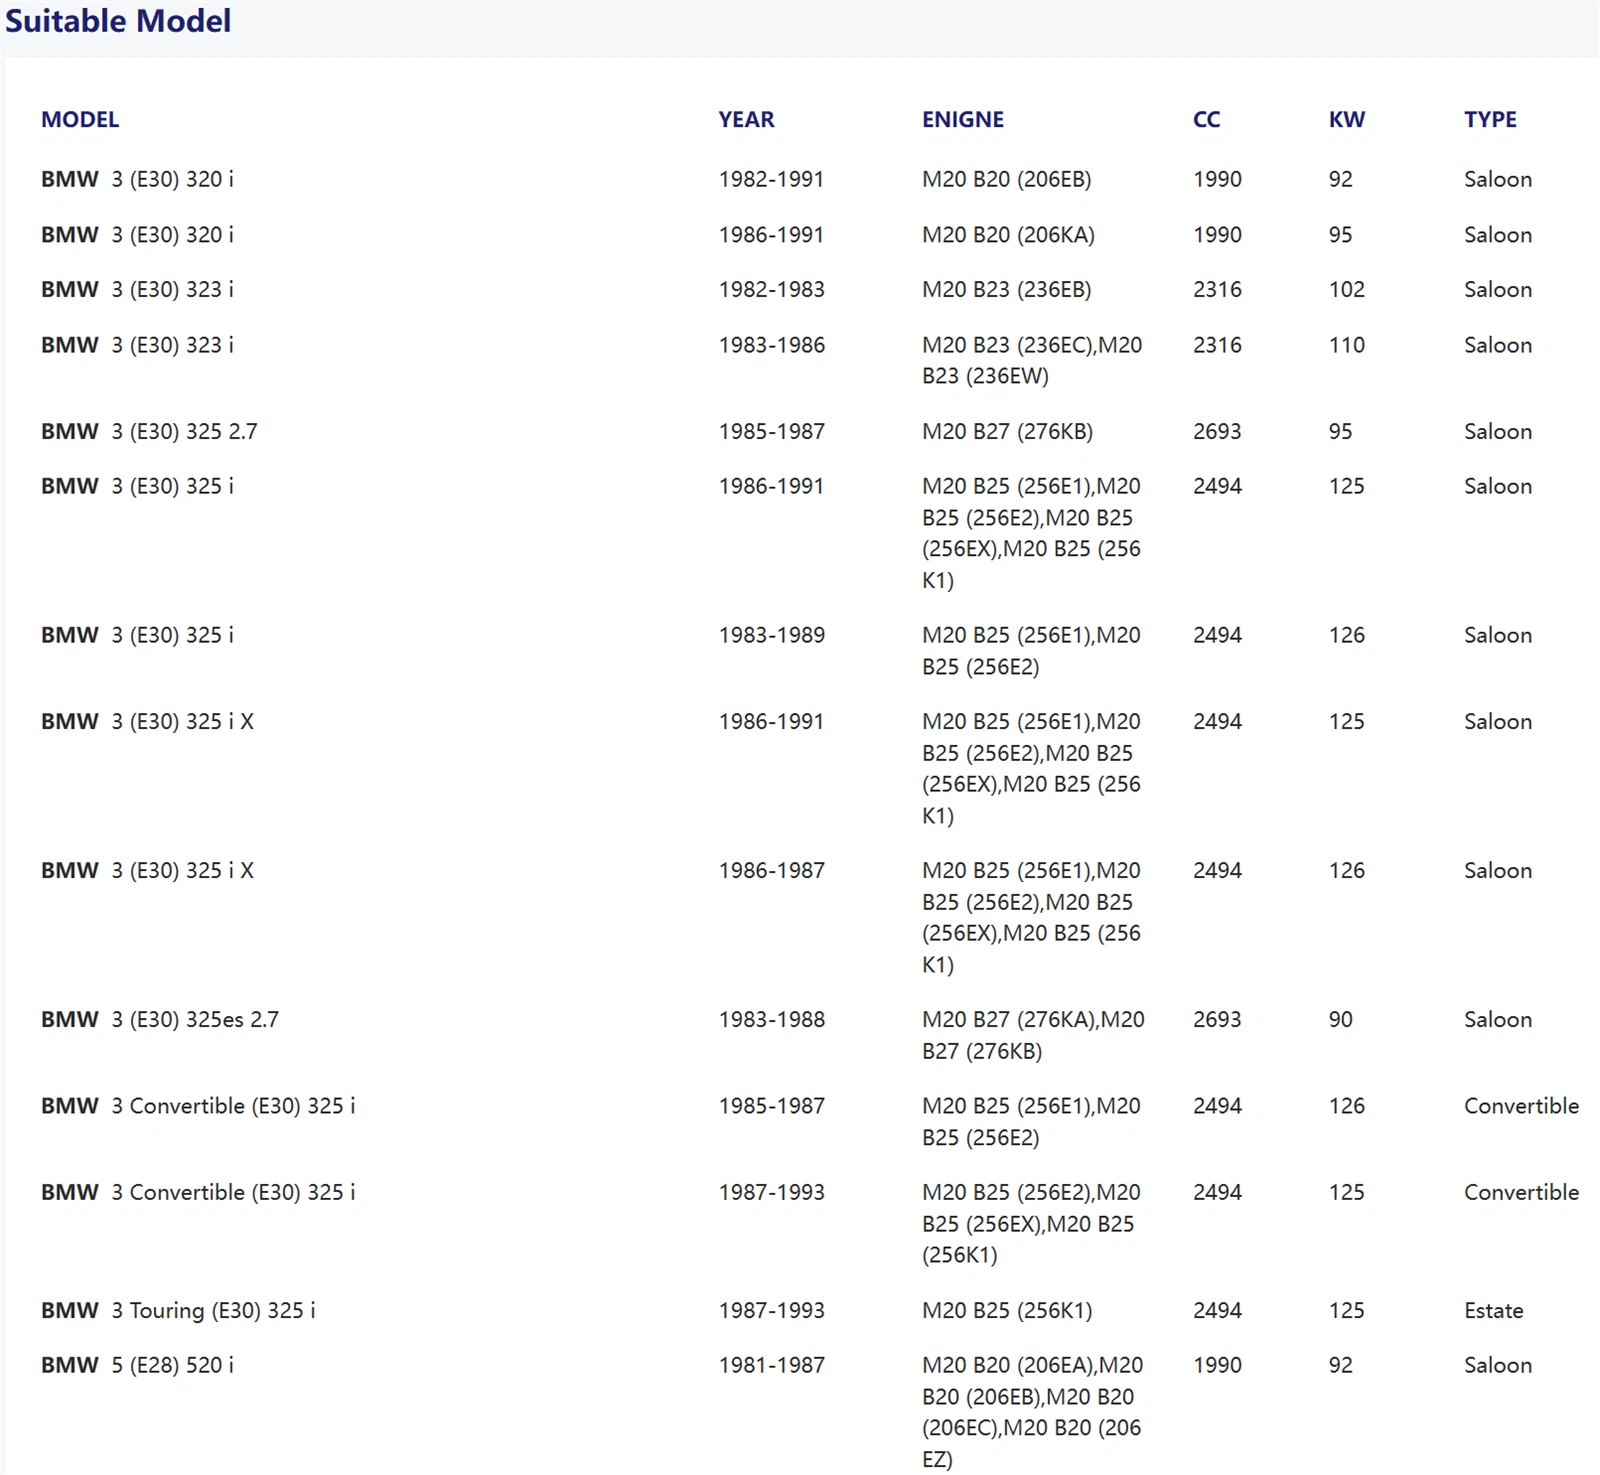Select BMW 3 Convertible (E30) 325 i 1985-1987
Viewport: 1600px width, 1475px height.
198,1106
